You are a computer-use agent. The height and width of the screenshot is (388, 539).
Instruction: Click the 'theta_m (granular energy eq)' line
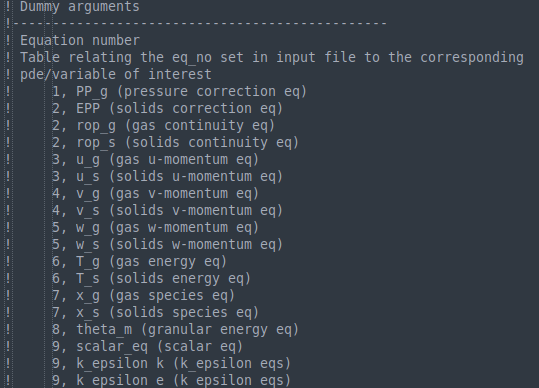[175, 330]
